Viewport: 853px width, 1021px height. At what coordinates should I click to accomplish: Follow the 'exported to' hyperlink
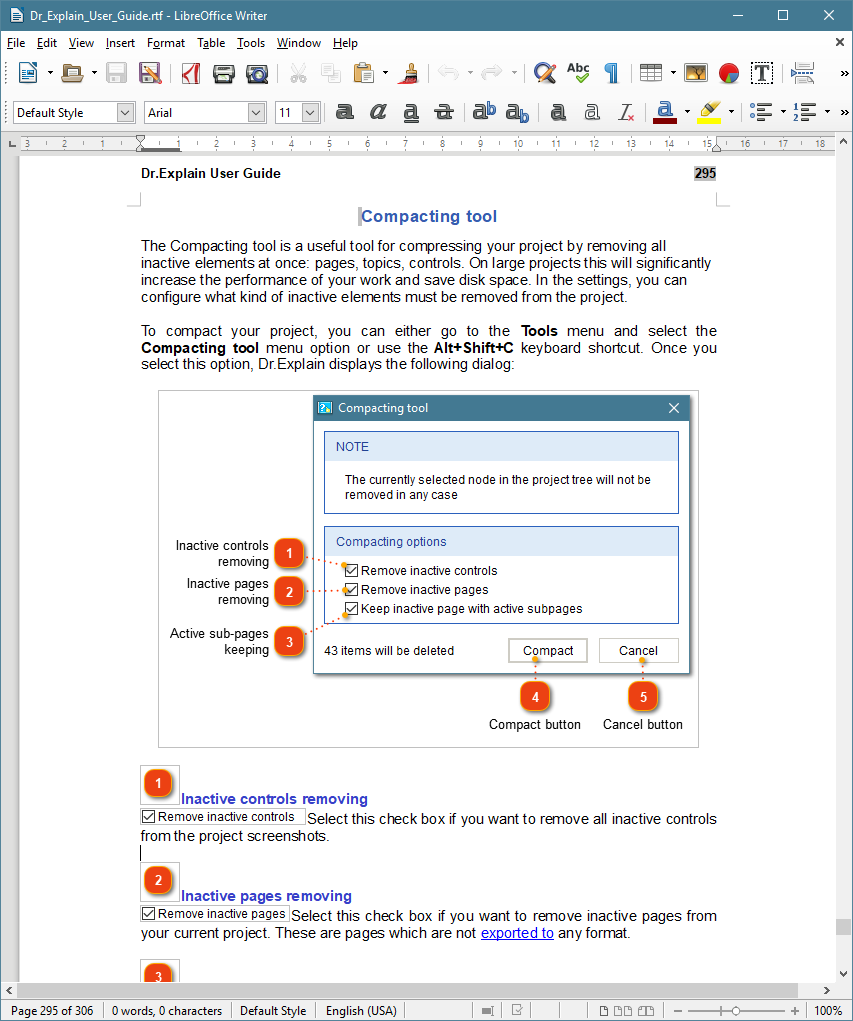pyautogui.click(x=517, y=933)
